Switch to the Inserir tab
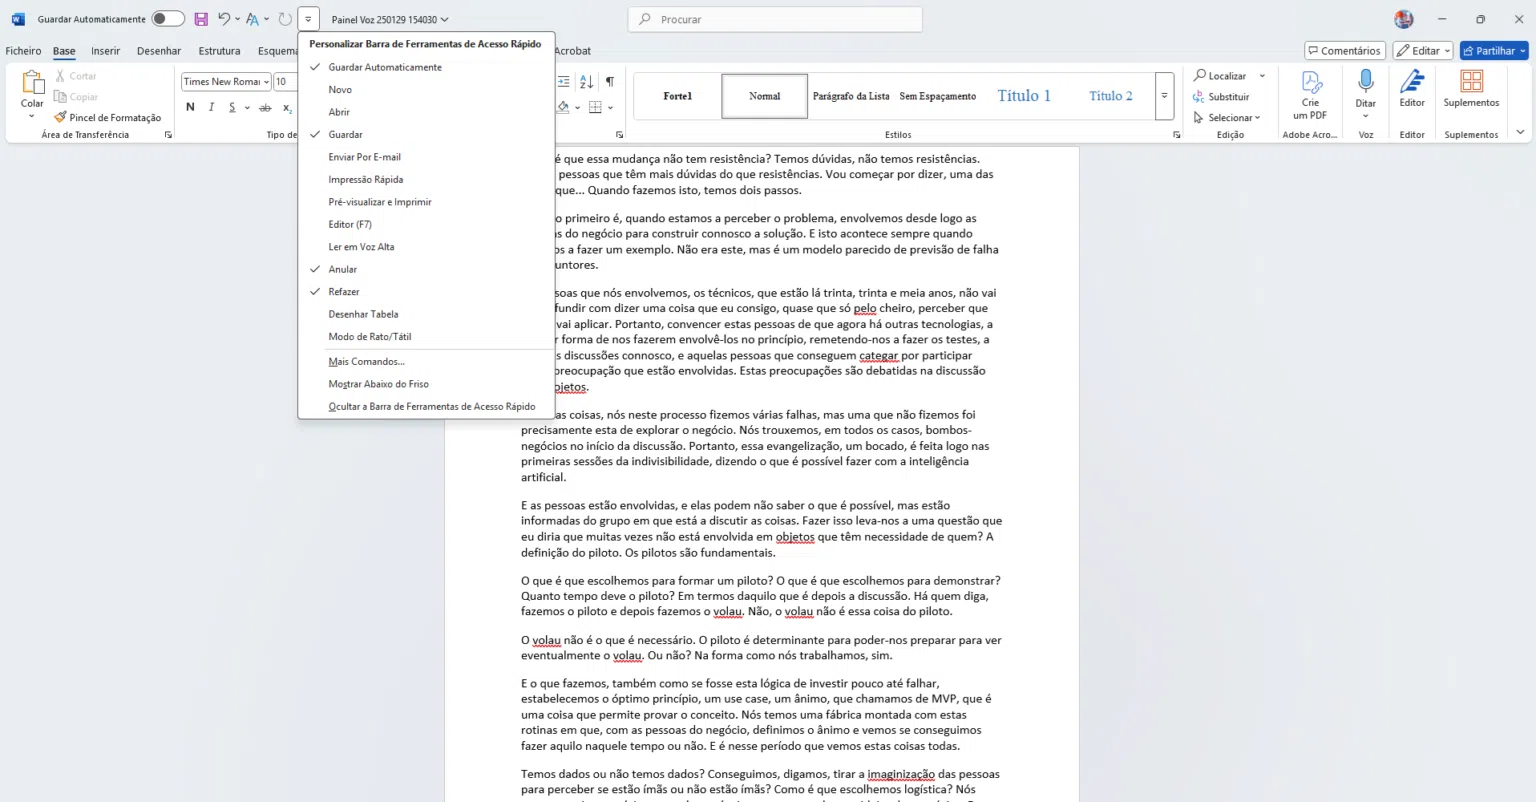The height and width of the screenshot is (802, 1536). point(105,51)
